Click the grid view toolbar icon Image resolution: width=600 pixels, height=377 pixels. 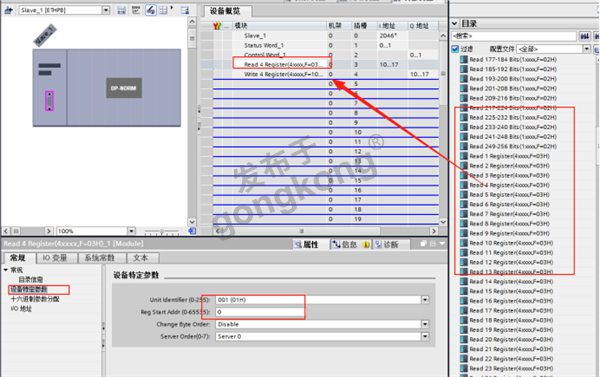(163, 10)
